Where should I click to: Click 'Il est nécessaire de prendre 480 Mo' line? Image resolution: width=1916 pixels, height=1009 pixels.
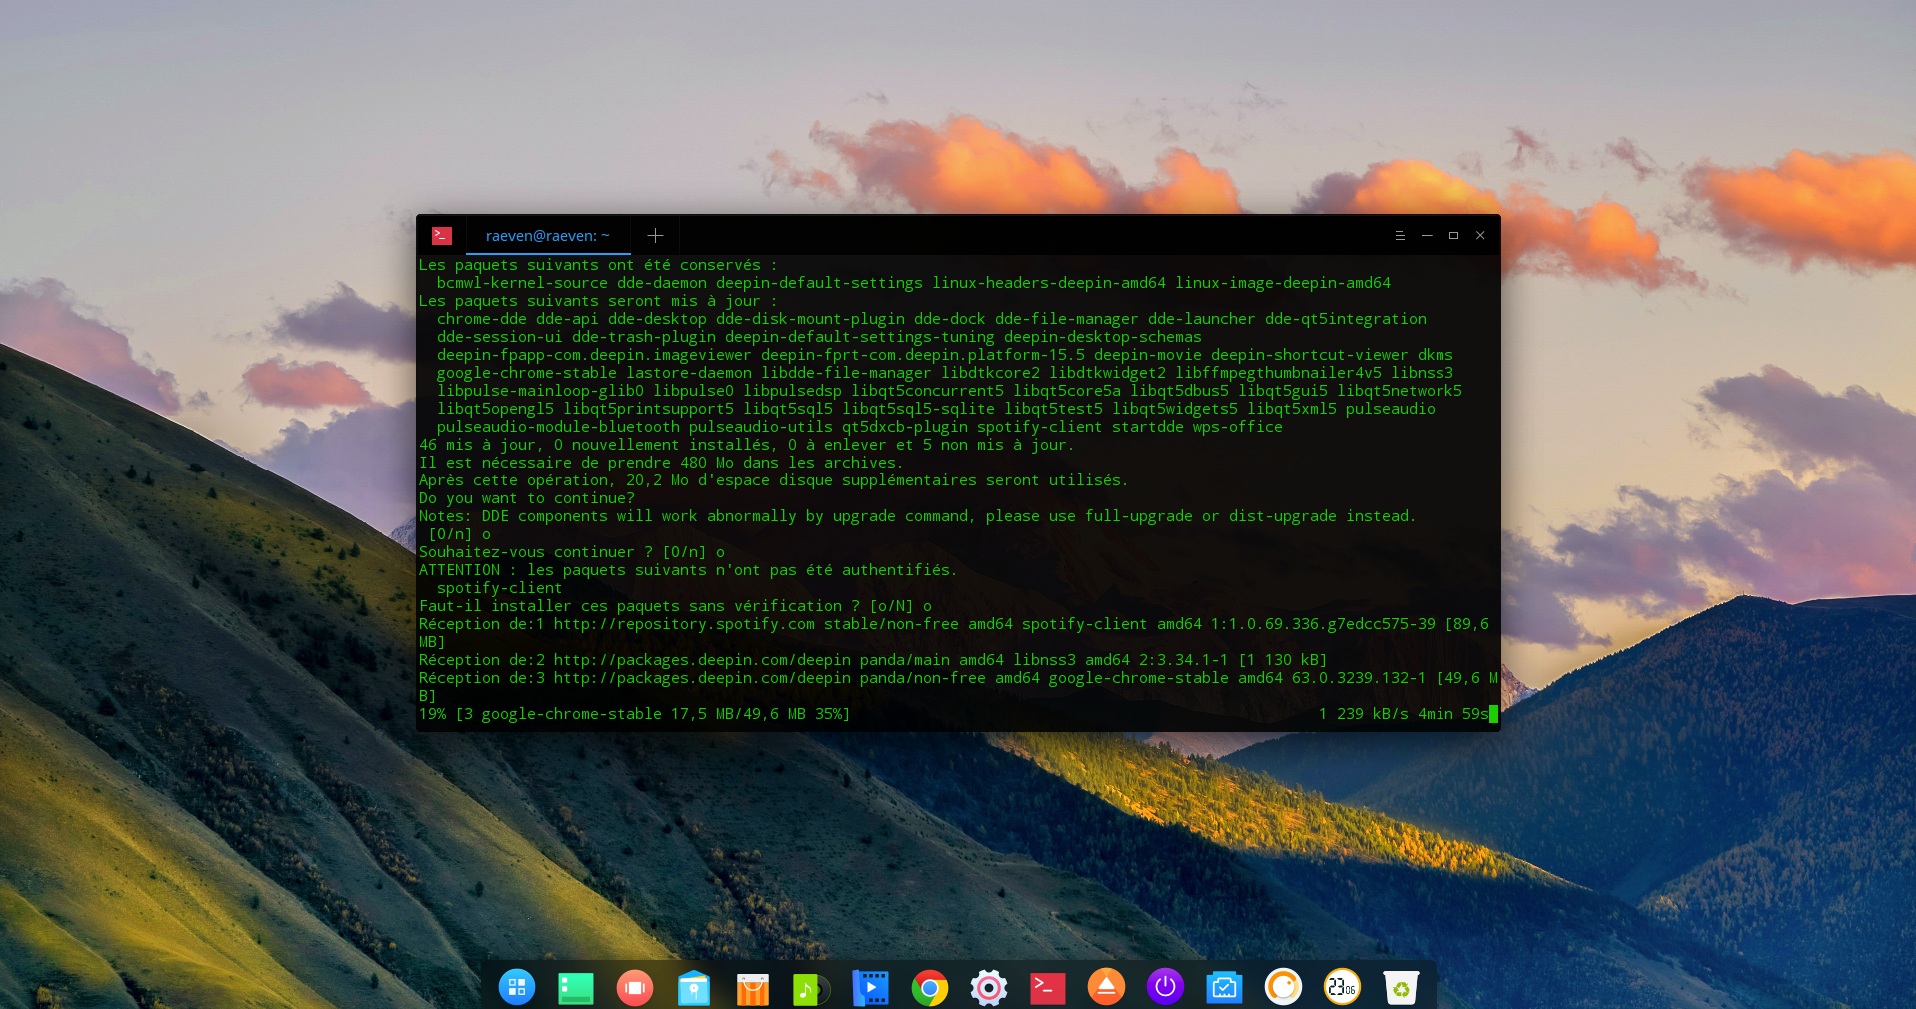pyautogui.click(x=661, y=463)
